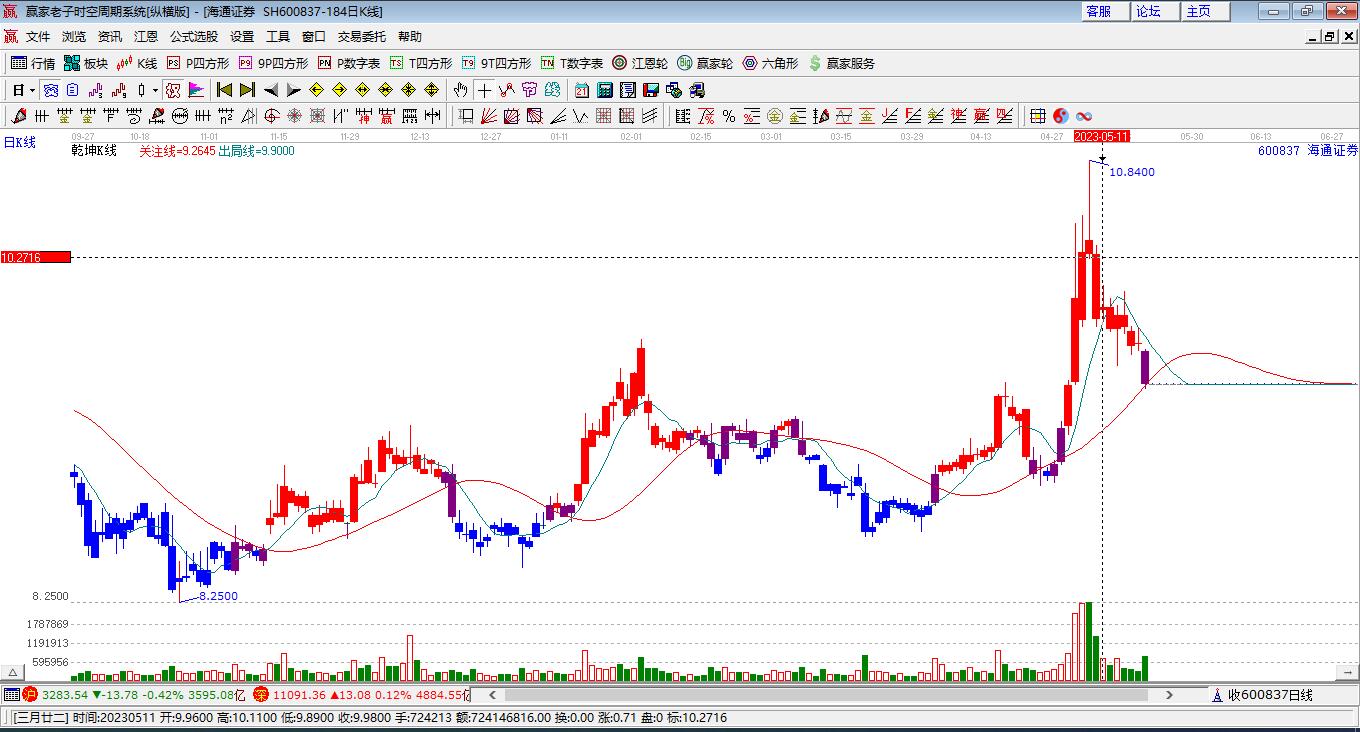Expand the 日 period dropdown arrow
This screenshot has width=1360, height=732.
click(x=32, y=90)
